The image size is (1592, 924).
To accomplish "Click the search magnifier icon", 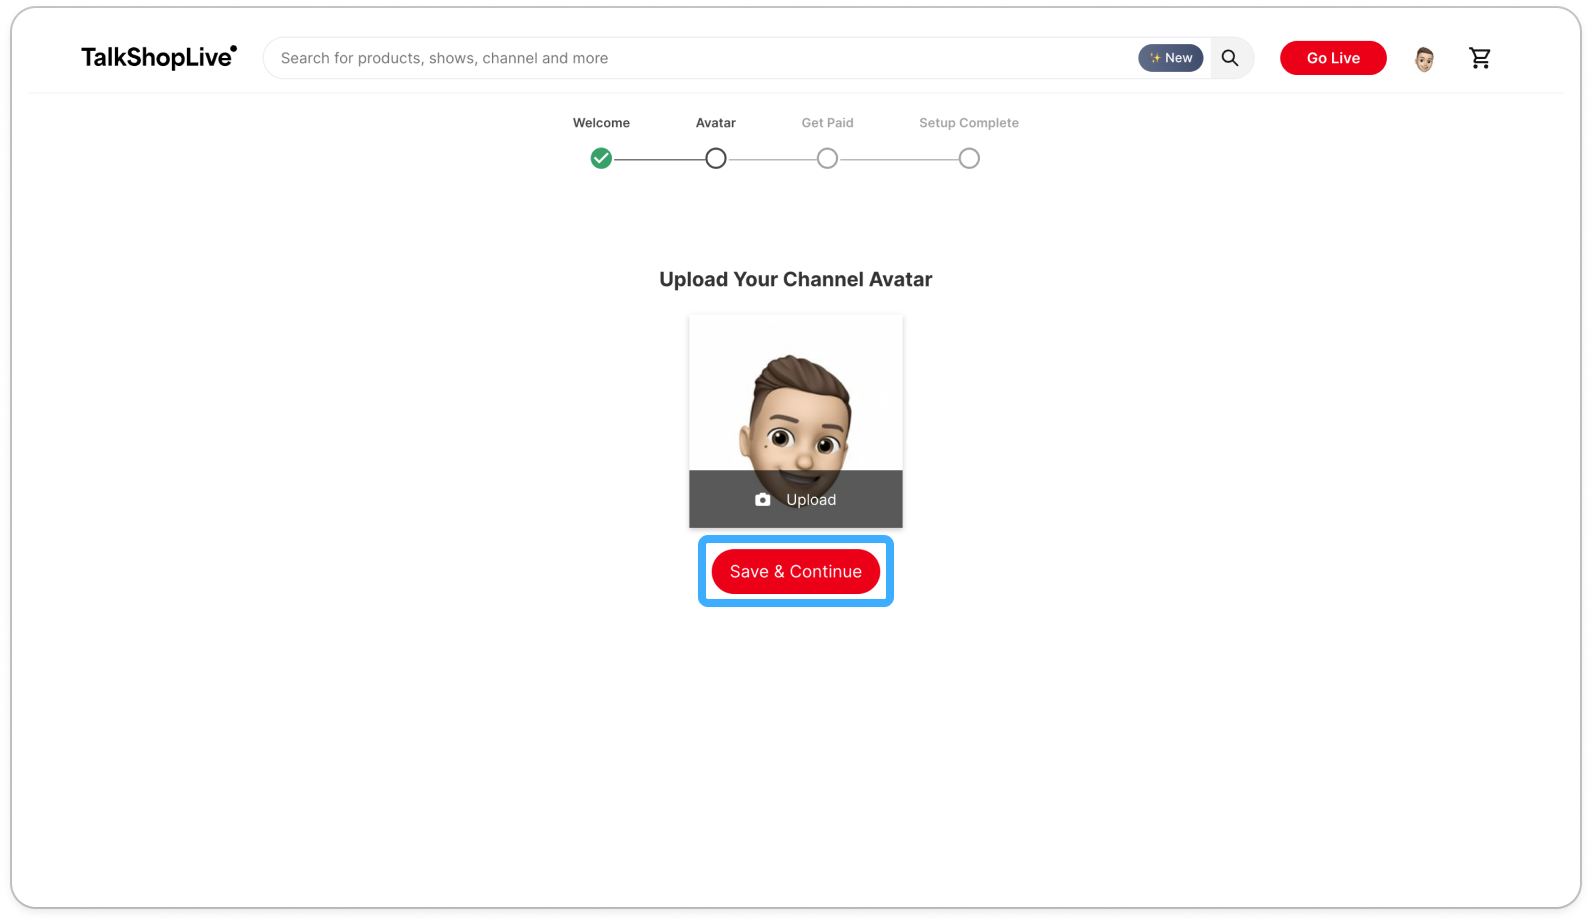I will click(x=1230, y=58).
